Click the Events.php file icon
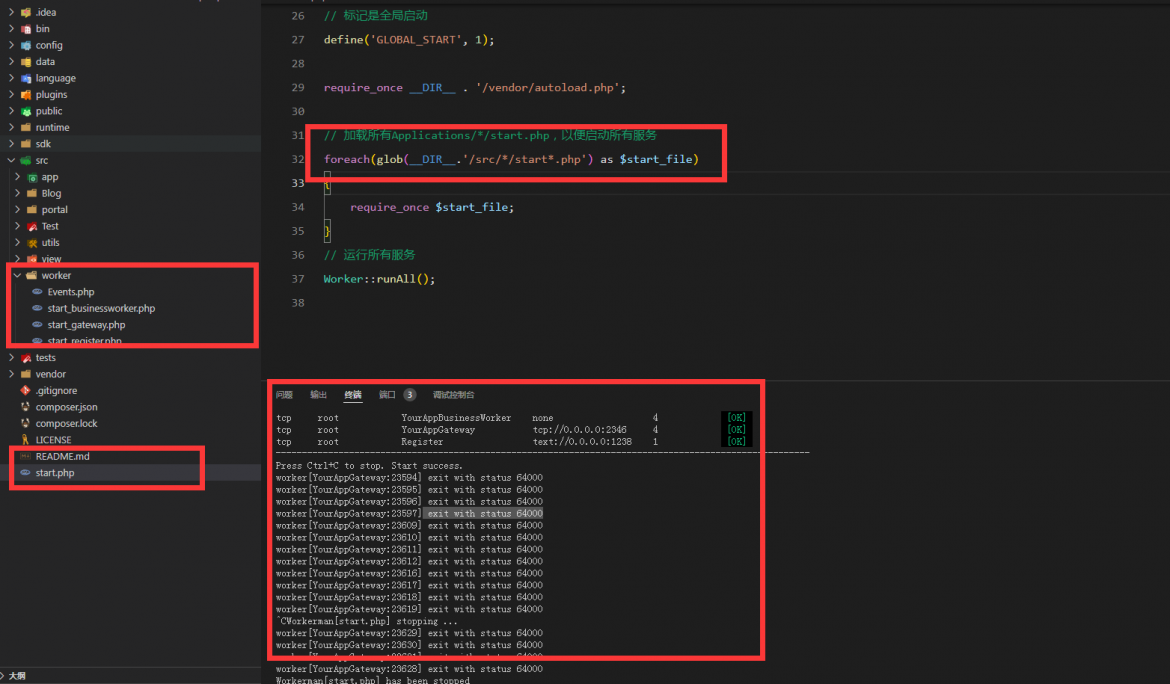The image size is (1170, 684). [37, 292]
